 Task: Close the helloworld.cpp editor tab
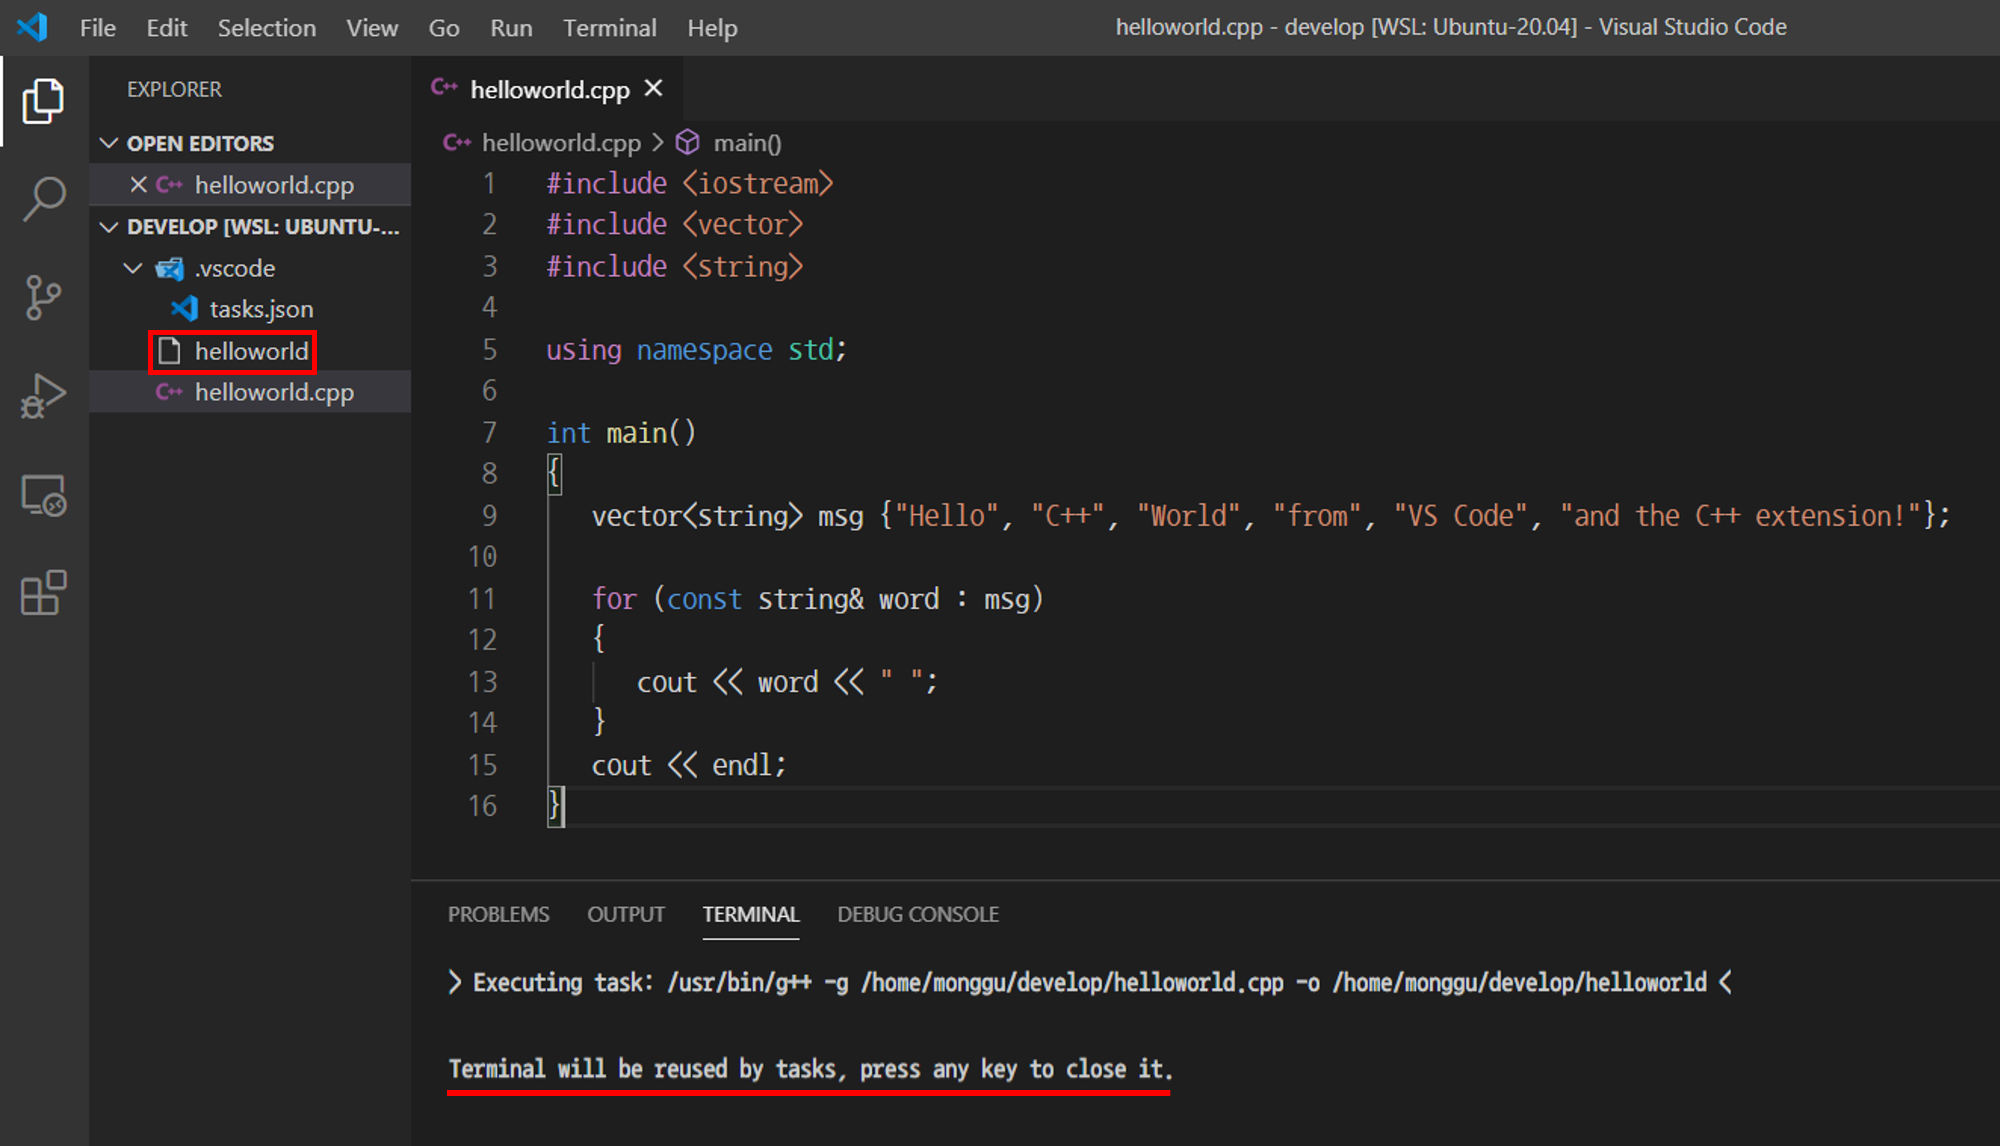click(654, 89)
